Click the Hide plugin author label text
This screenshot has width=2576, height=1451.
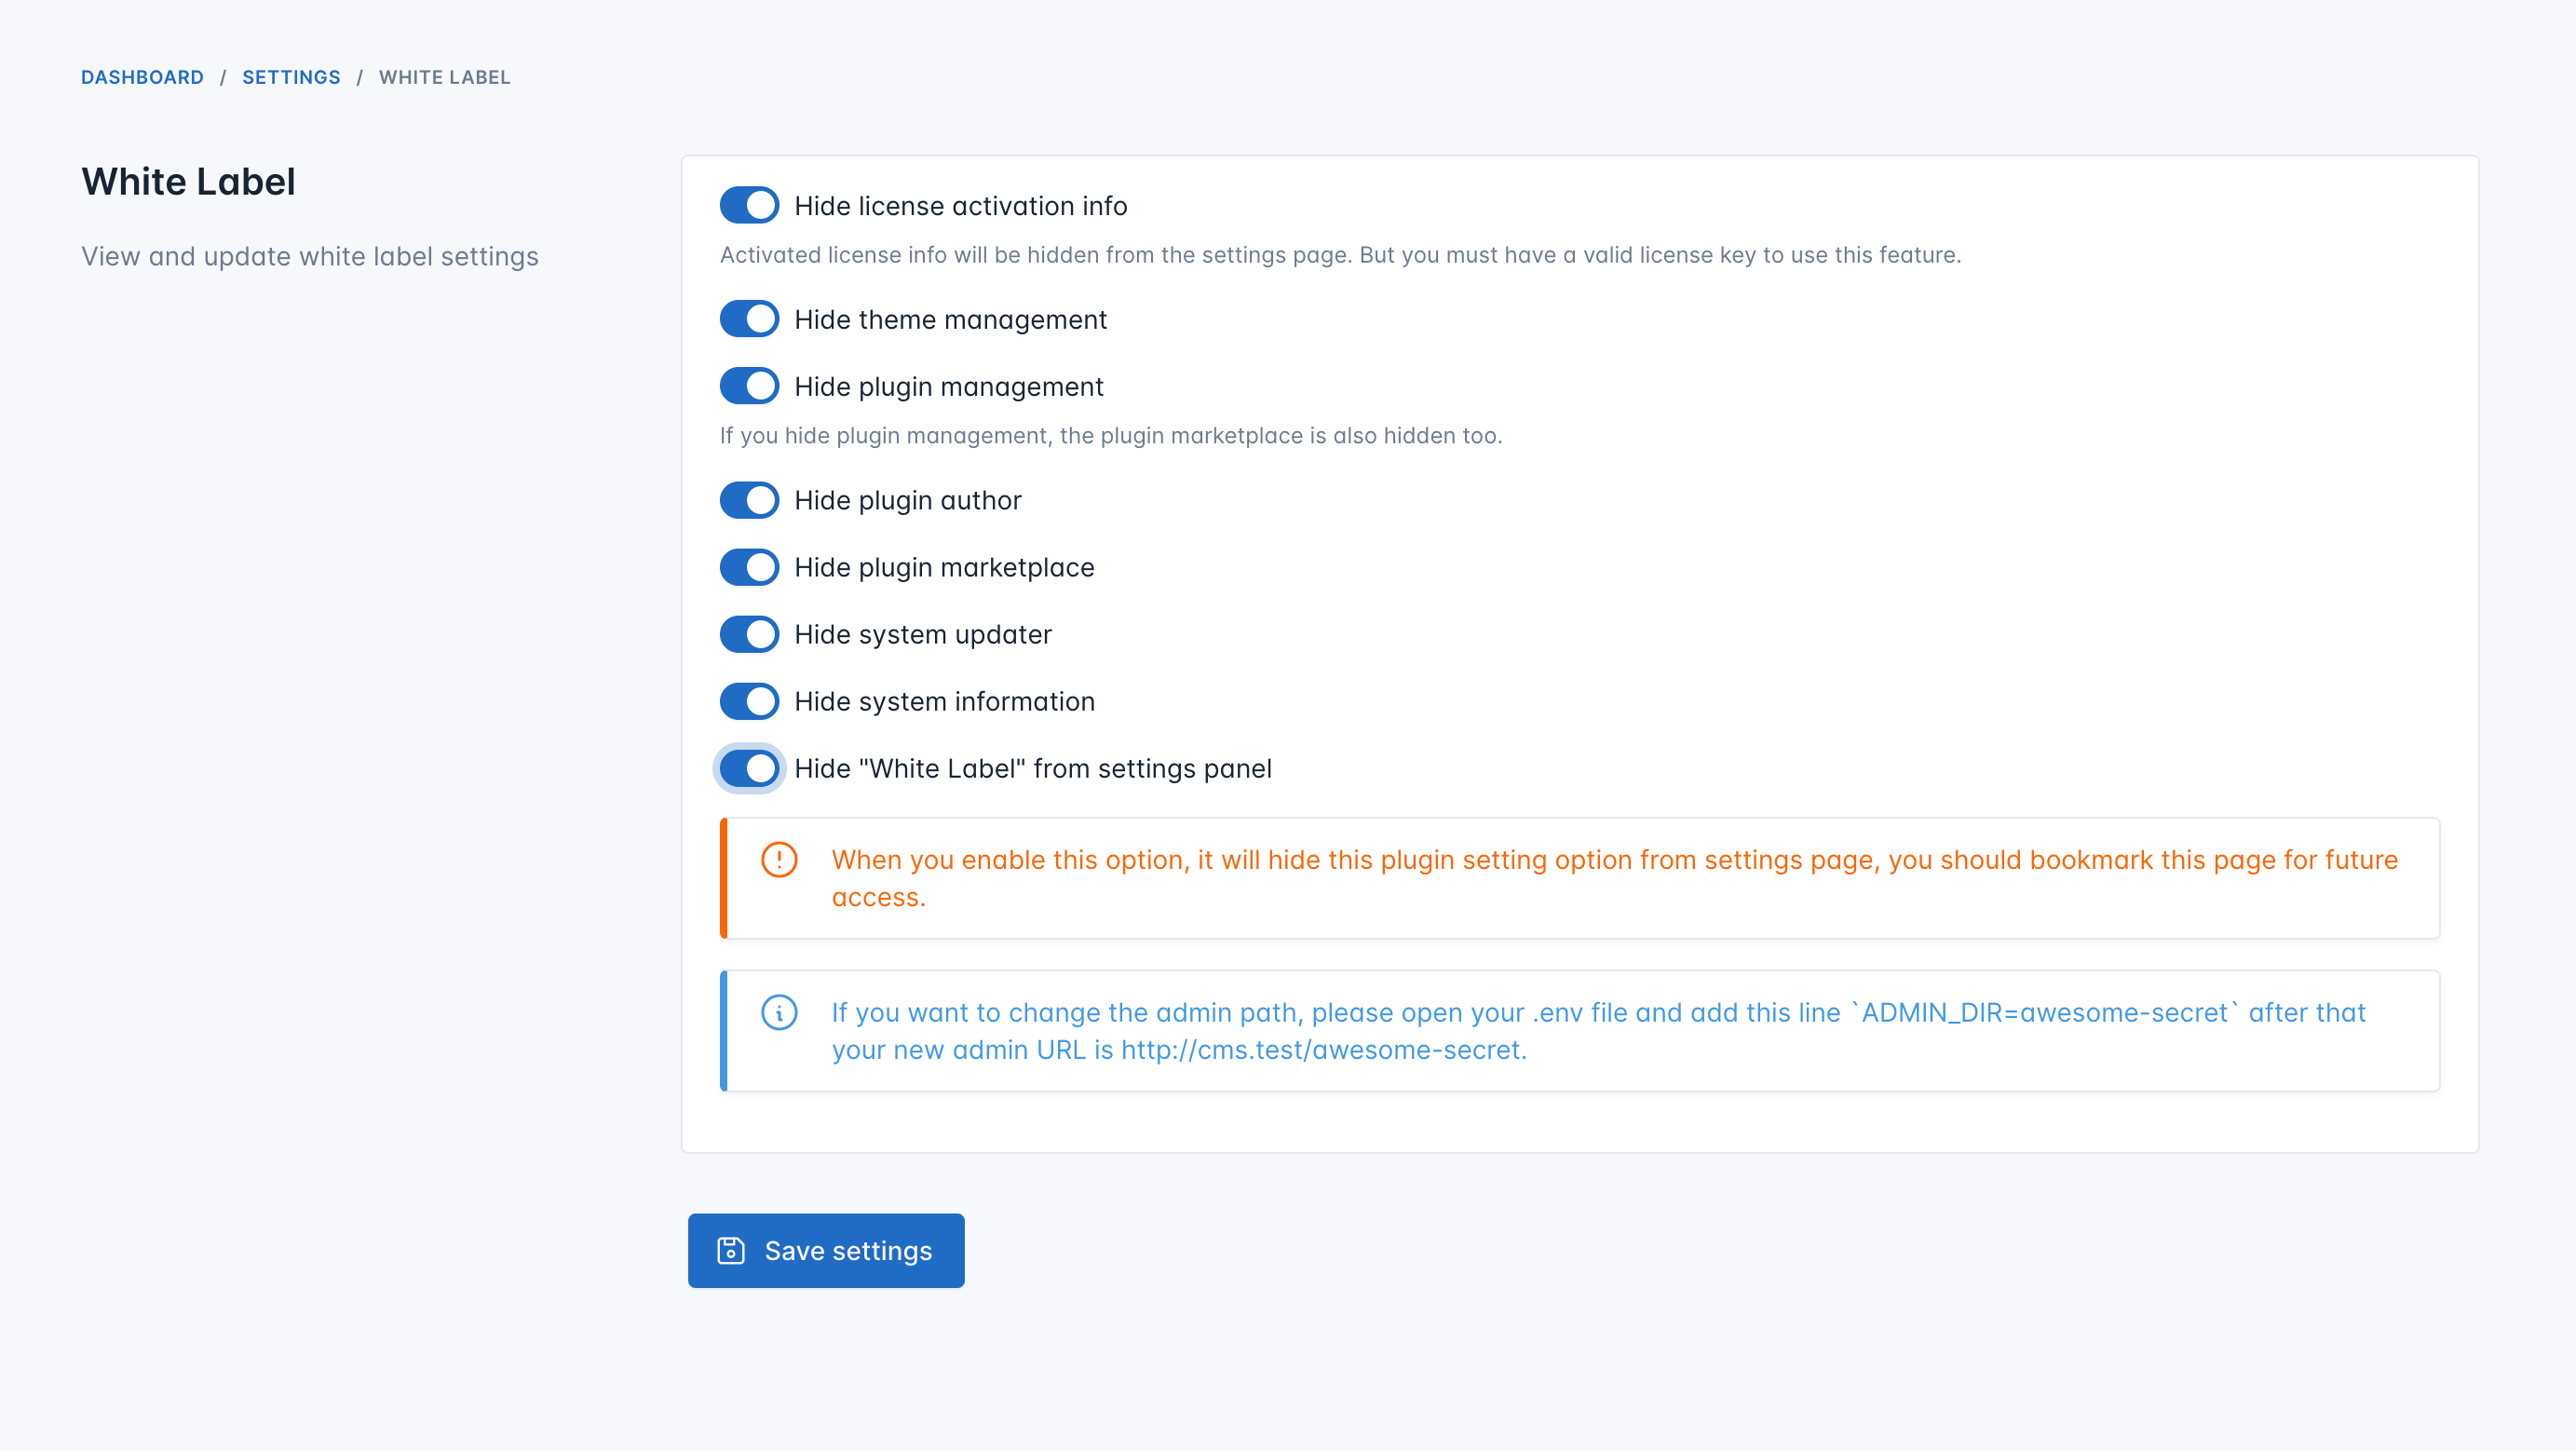907,500
